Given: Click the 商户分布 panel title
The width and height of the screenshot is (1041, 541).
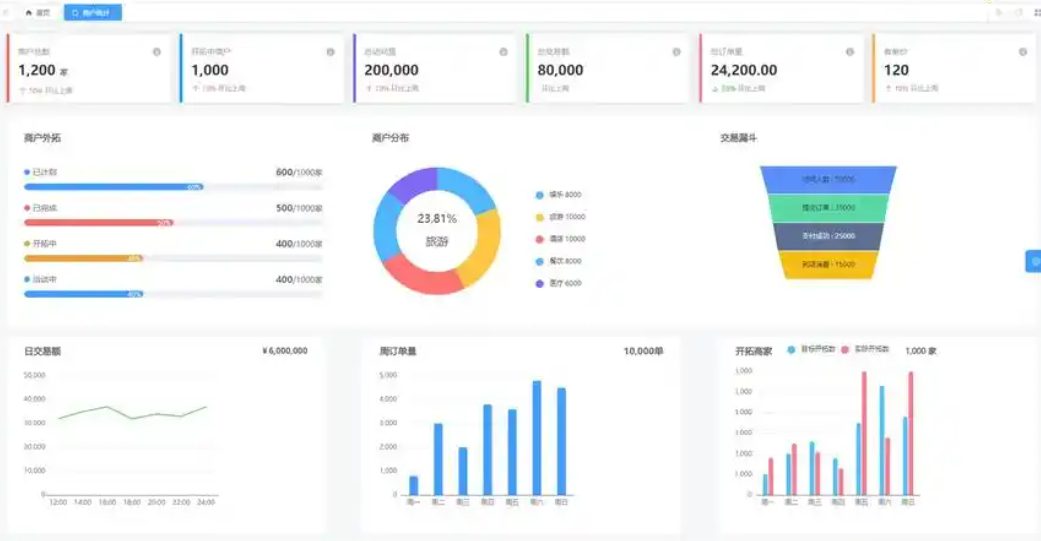Looking at the screenshot, I should (x=390, y=138).
